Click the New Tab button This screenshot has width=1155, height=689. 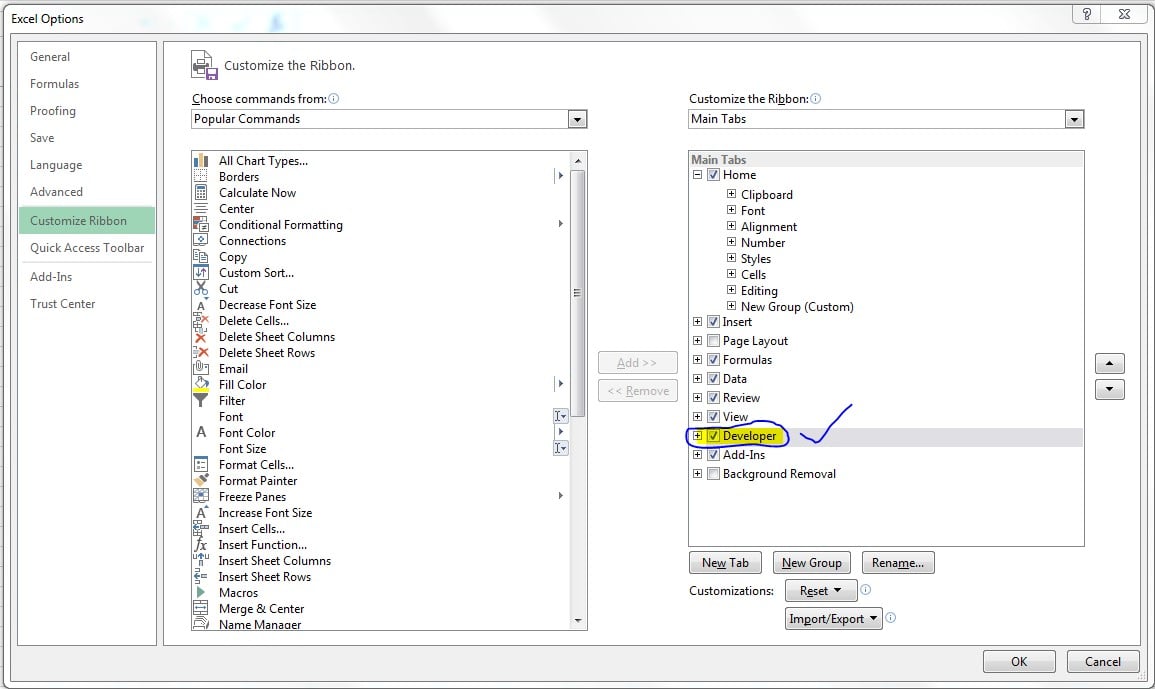click(x=726, y=563)
